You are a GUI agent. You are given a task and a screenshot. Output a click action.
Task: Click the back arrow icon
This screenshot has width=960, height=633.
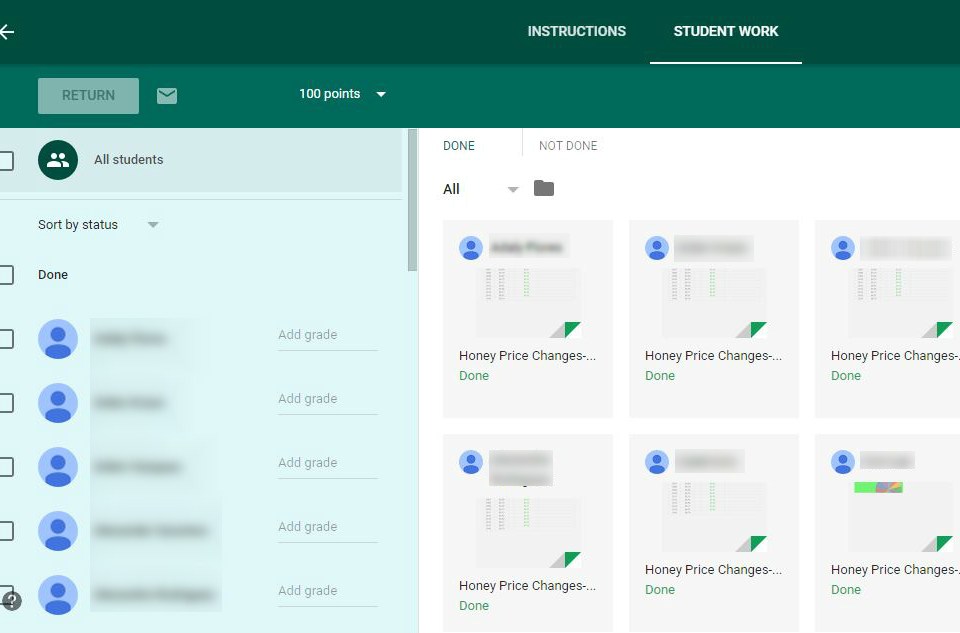7,32
